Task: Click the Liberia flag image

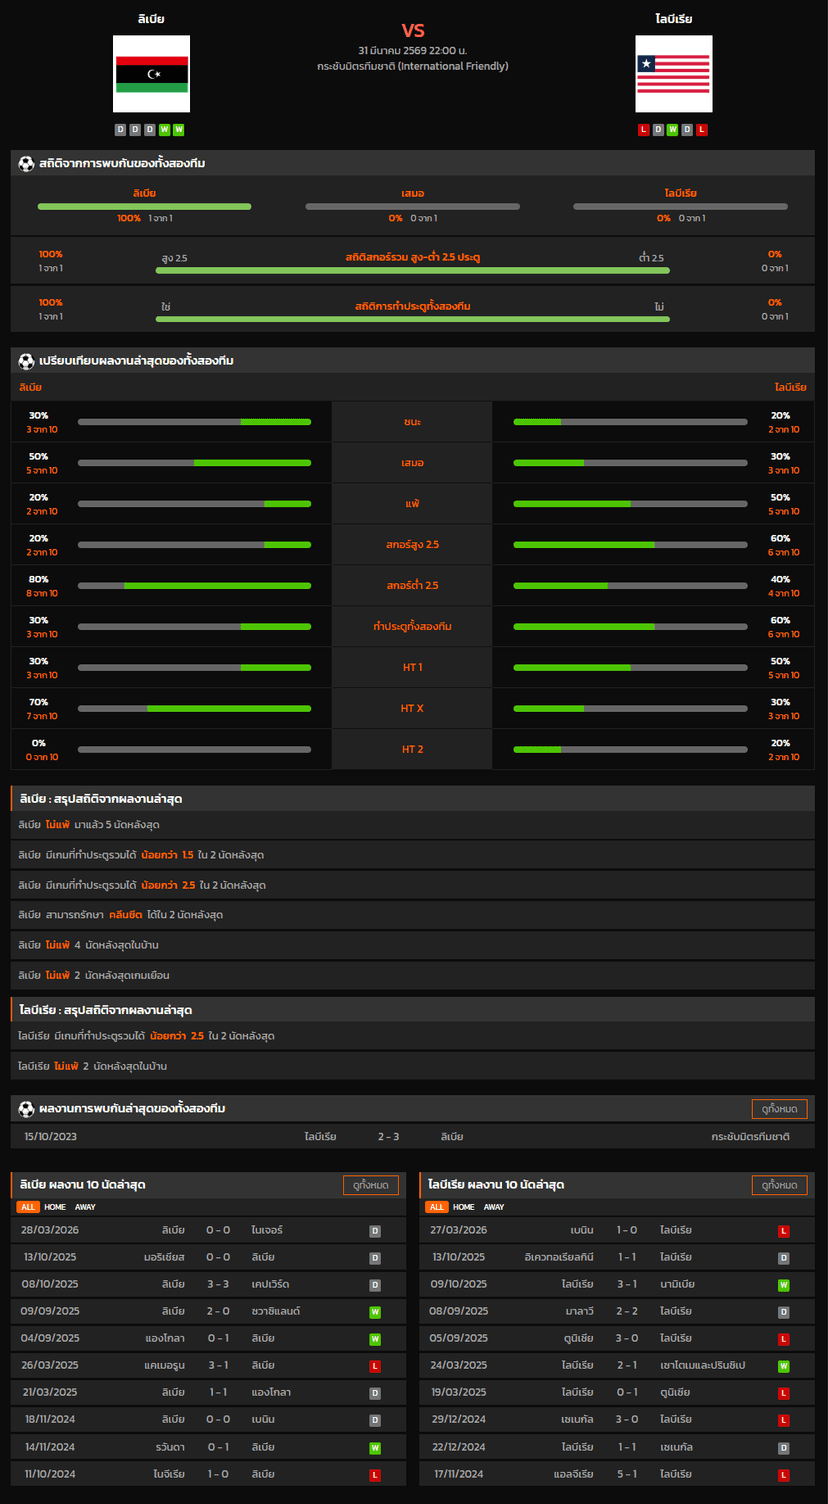Action: click(673, 74)
